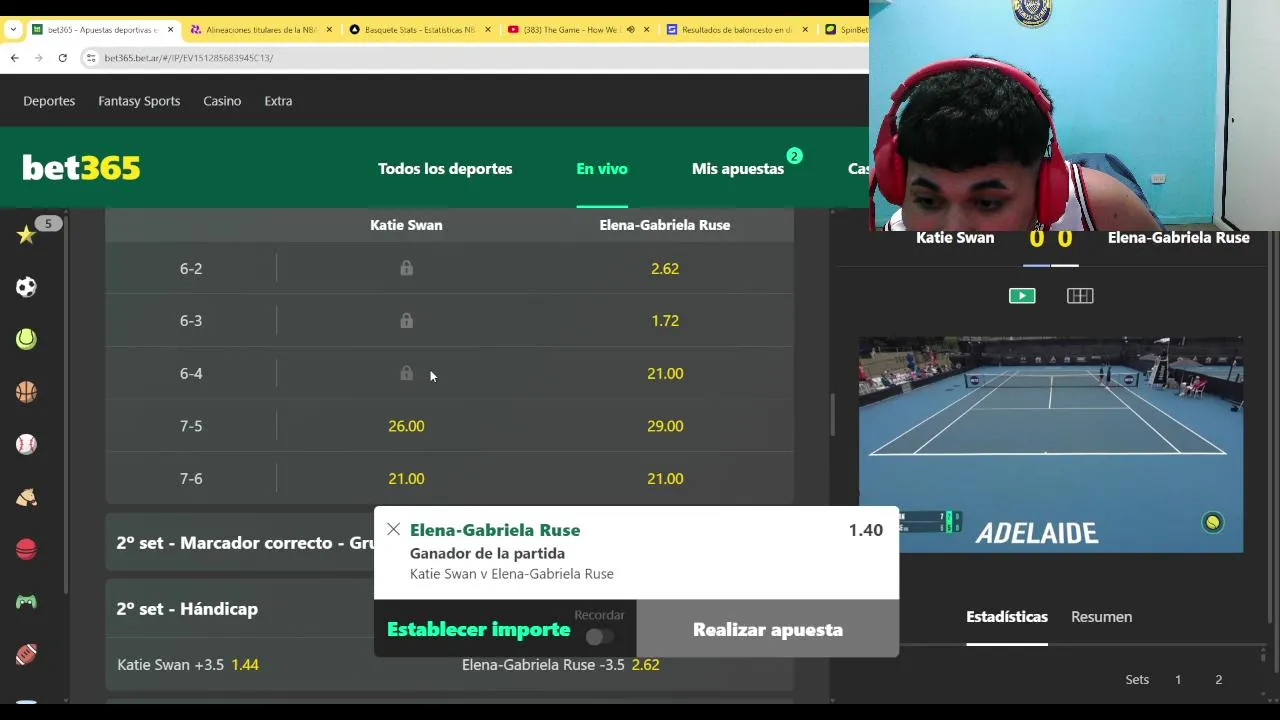
Task: Click the locked 6-2 Katie Swan odds
Action: click(406, 268)
